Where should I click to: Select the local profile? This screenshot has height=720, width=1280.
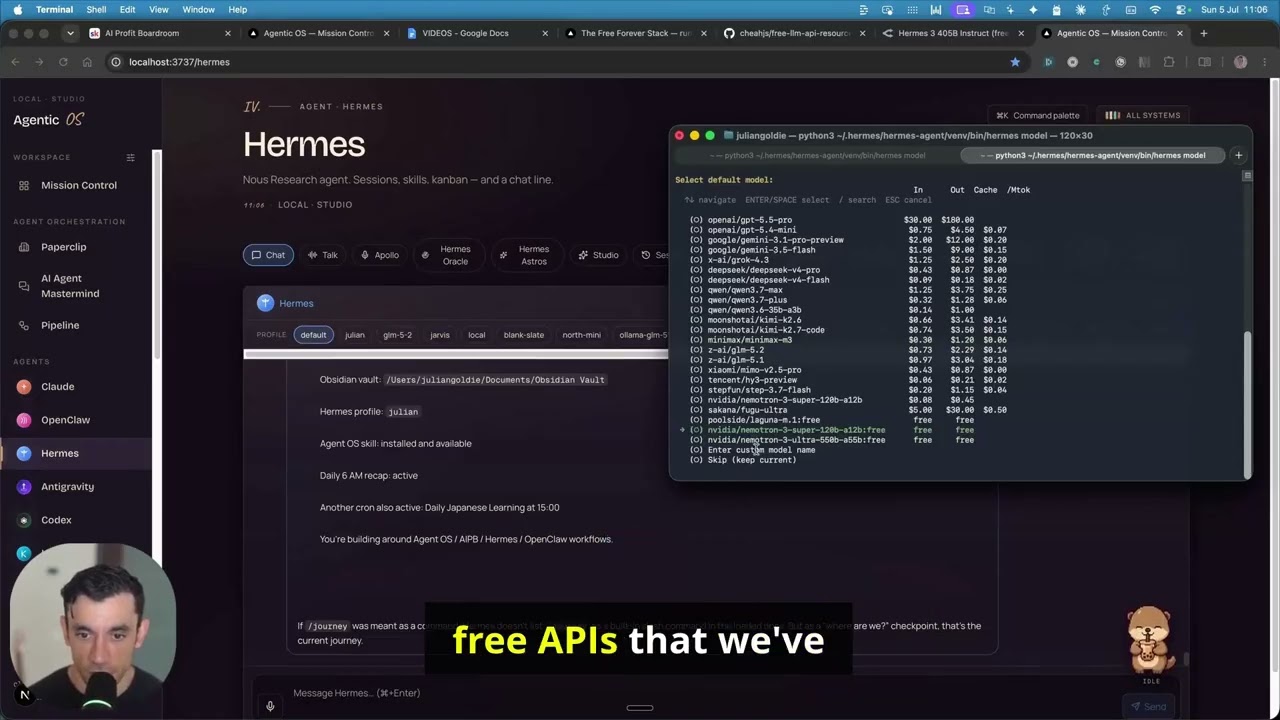(x=476, y=335)
